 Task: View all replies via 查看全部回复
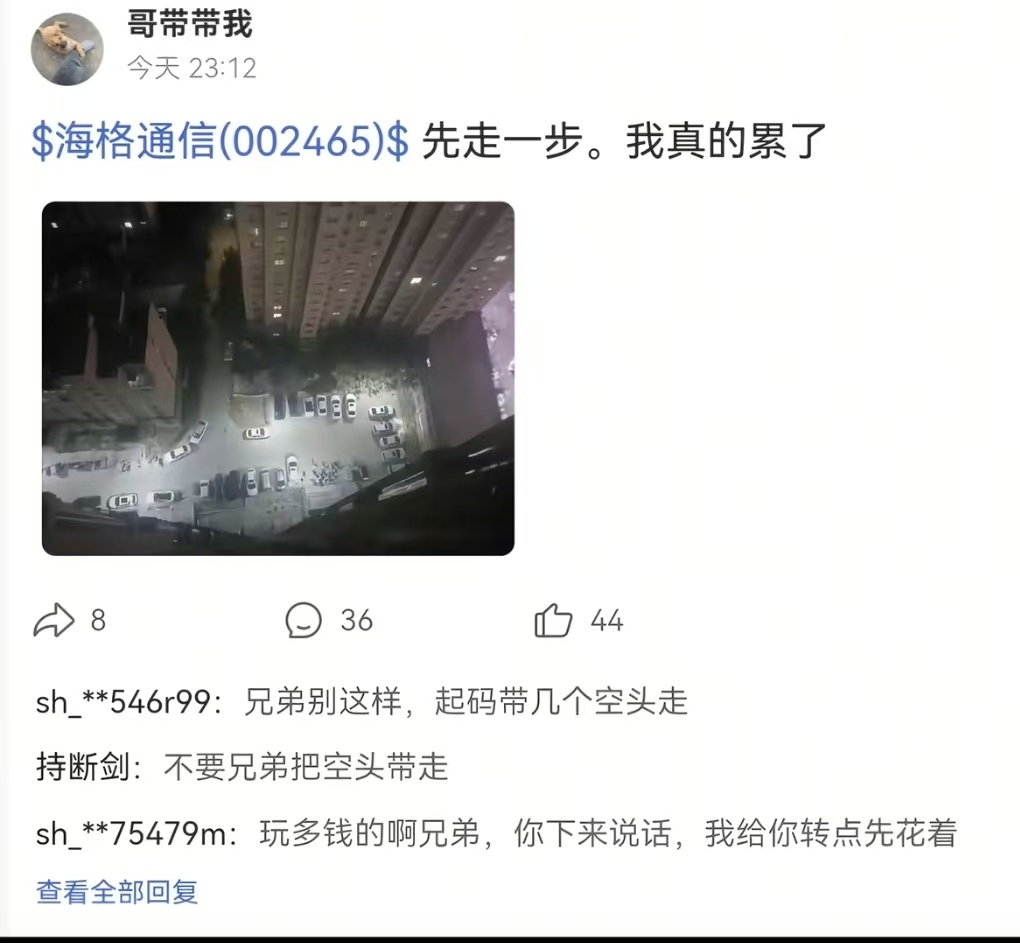pyautogui.click(x=117, y=892)
